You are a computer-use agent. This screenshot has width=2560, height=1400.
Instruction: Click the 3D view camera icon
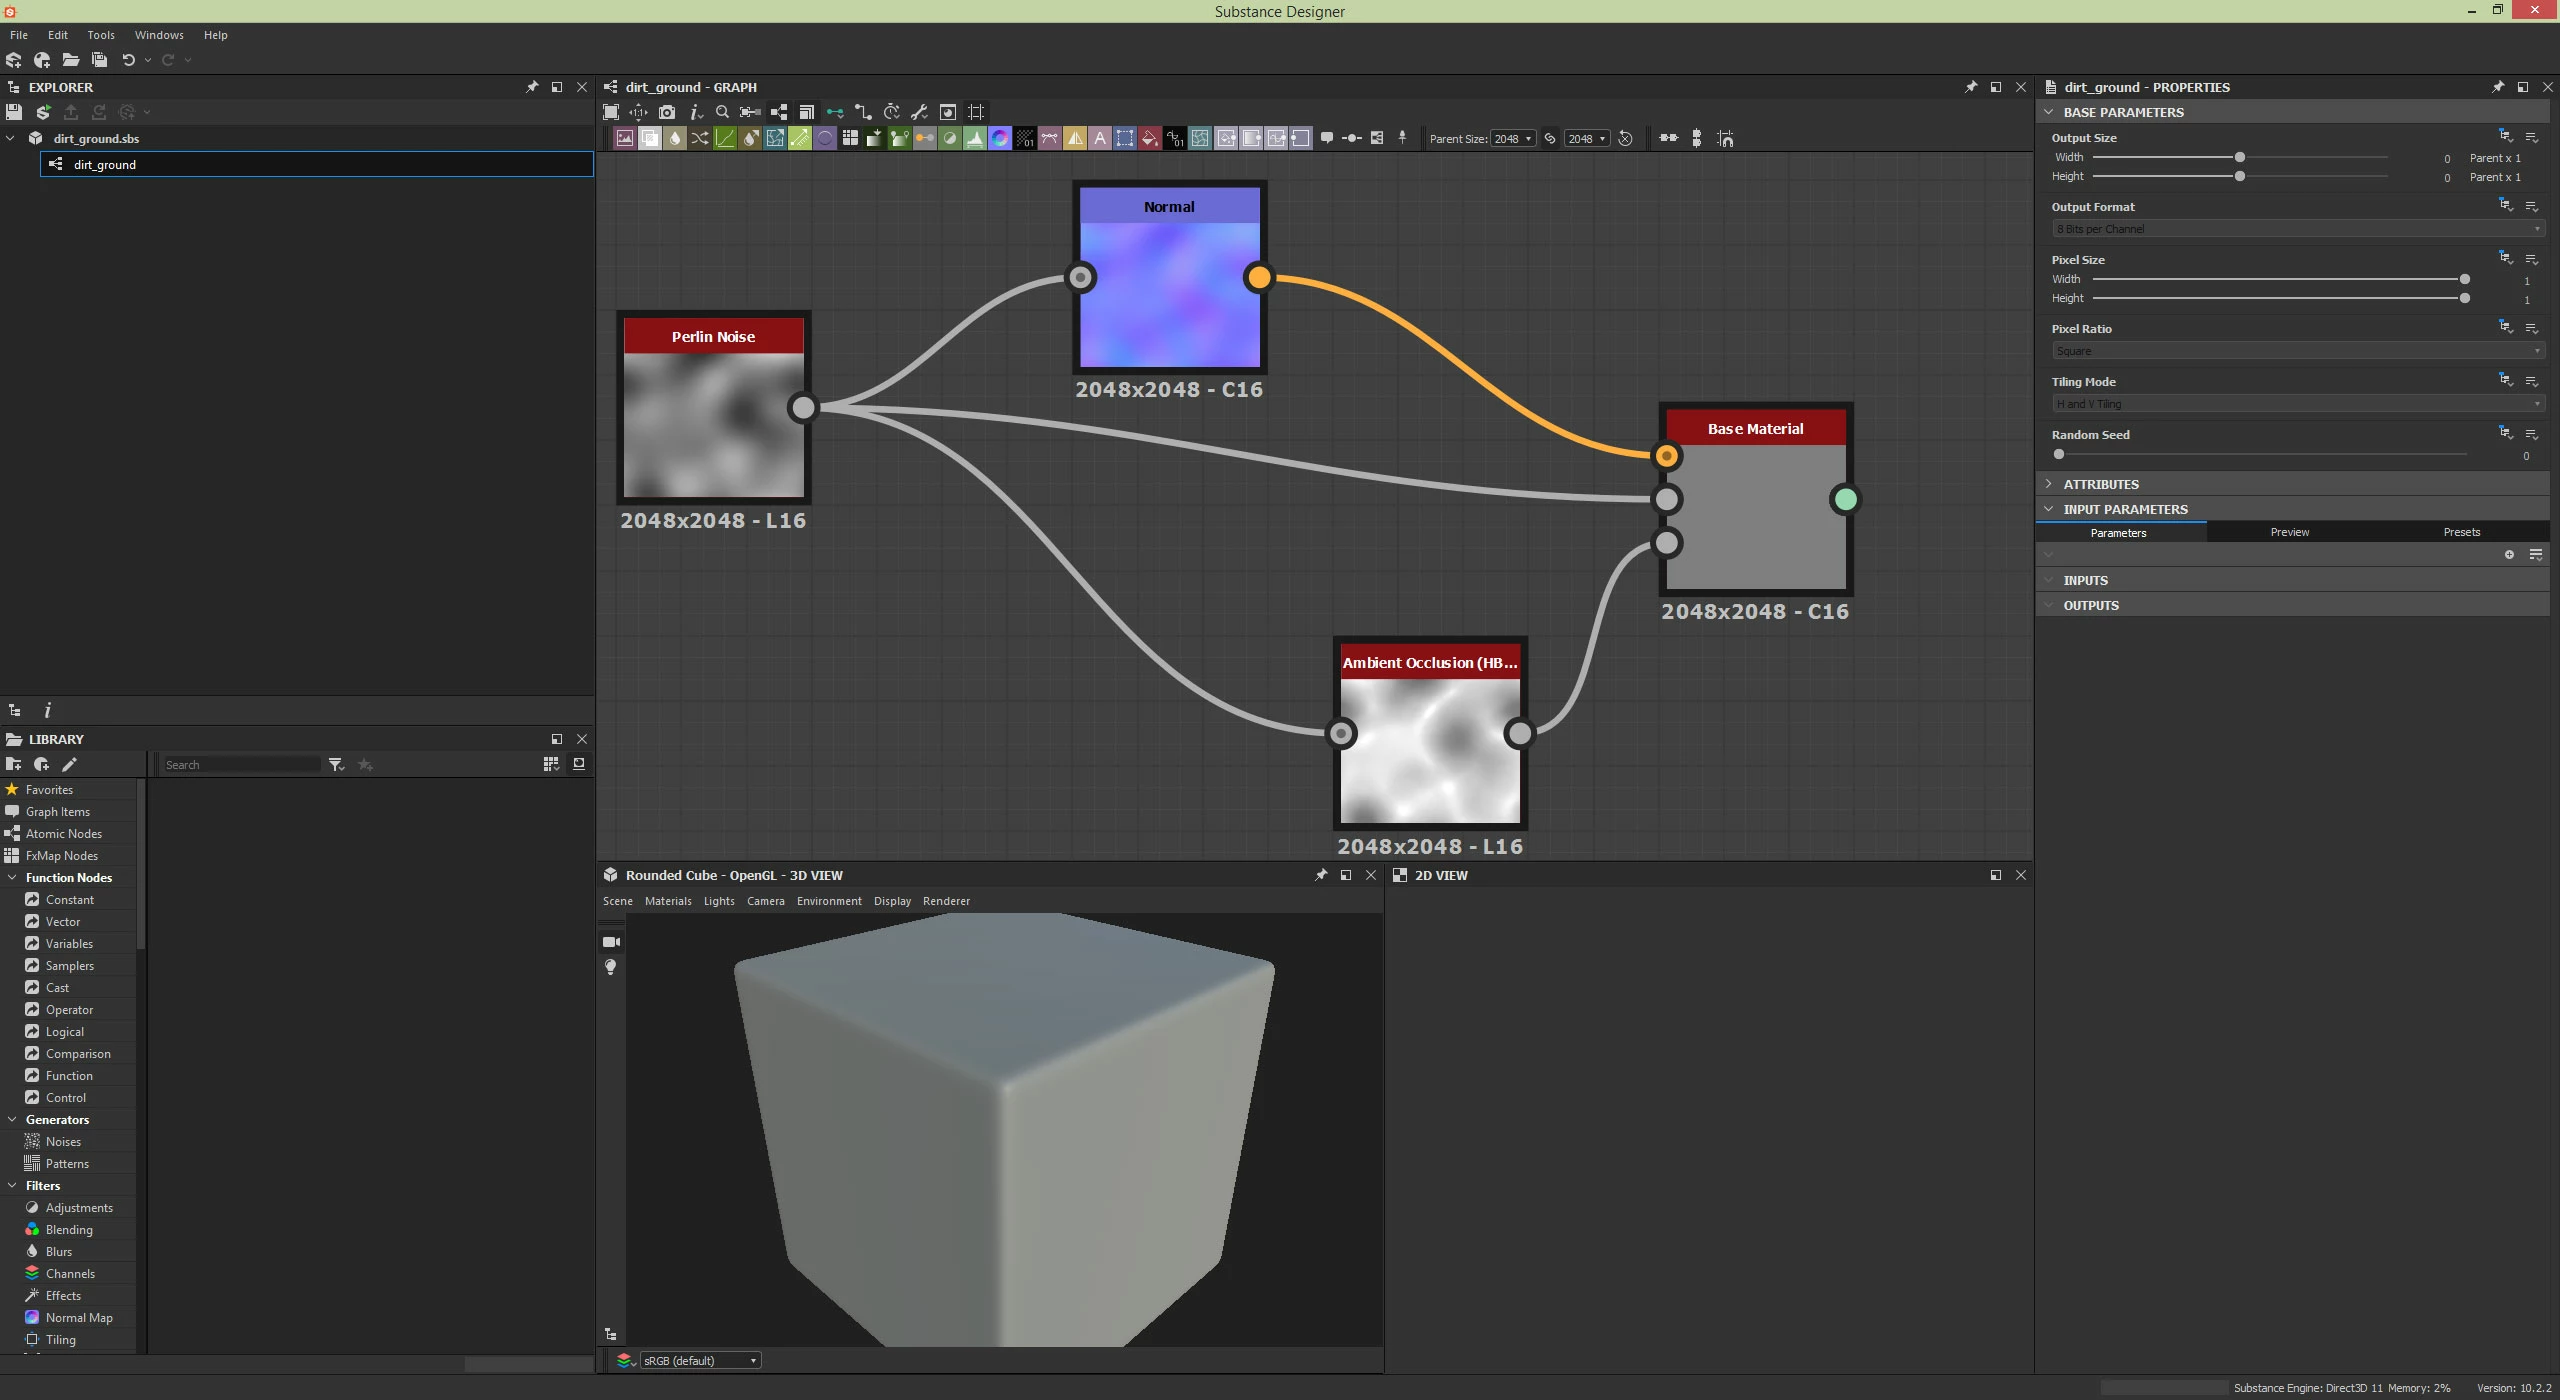[611, 942]
